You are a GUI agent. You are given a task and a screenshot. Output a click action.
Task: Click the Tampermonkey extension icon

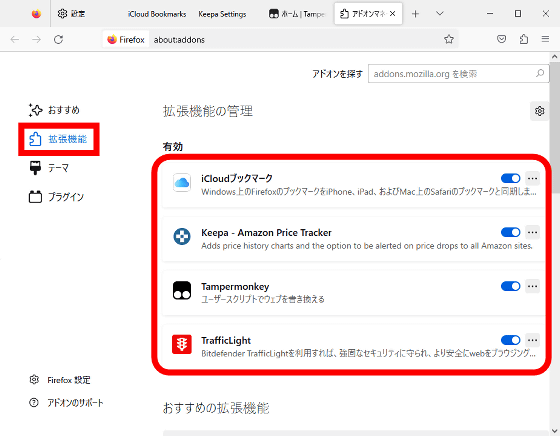click(x=182, y=291)
